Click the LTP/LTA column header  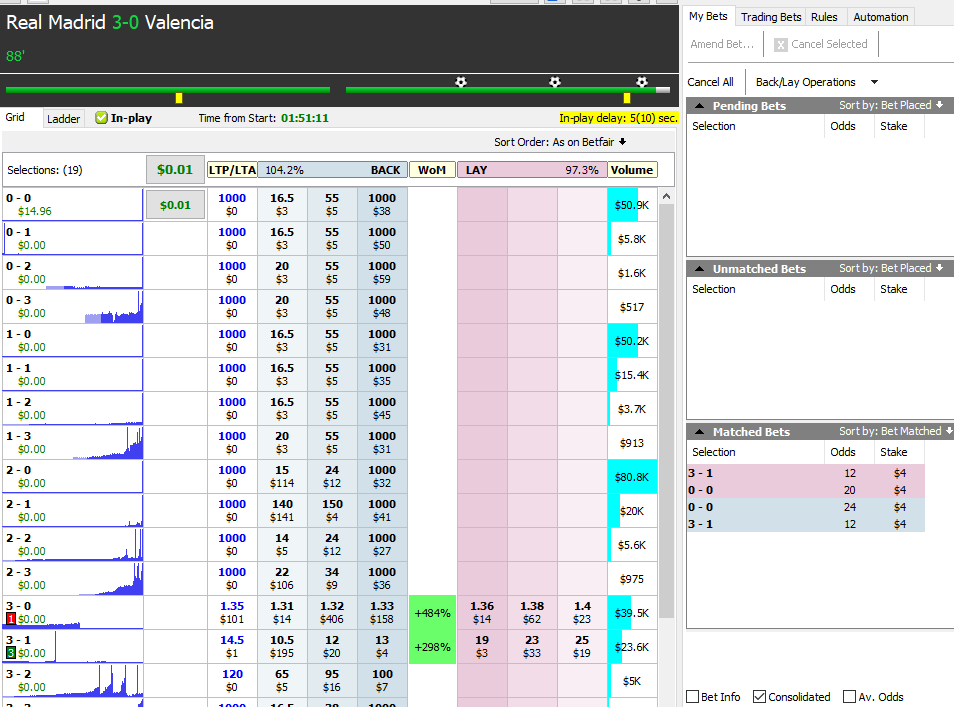[232, 170]
